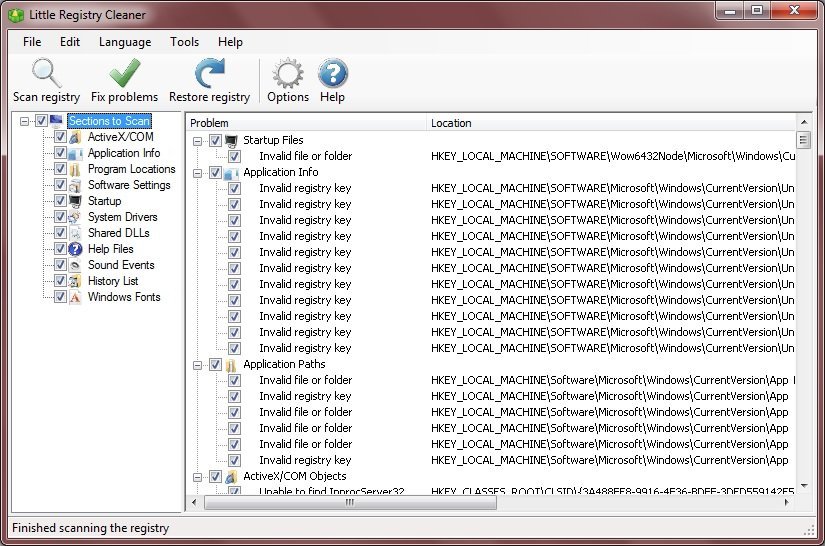
Task: Uncheck the Invalid file or folder checkbox under Startup Files
Action: click(234, 157)
